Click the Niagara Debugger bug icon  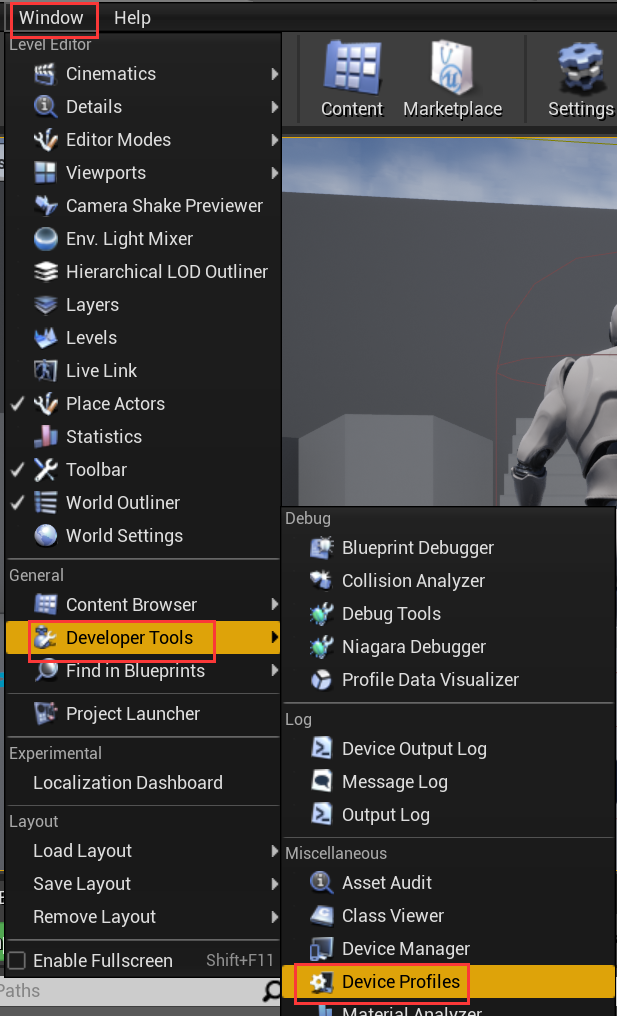click(x=321, y=647)
